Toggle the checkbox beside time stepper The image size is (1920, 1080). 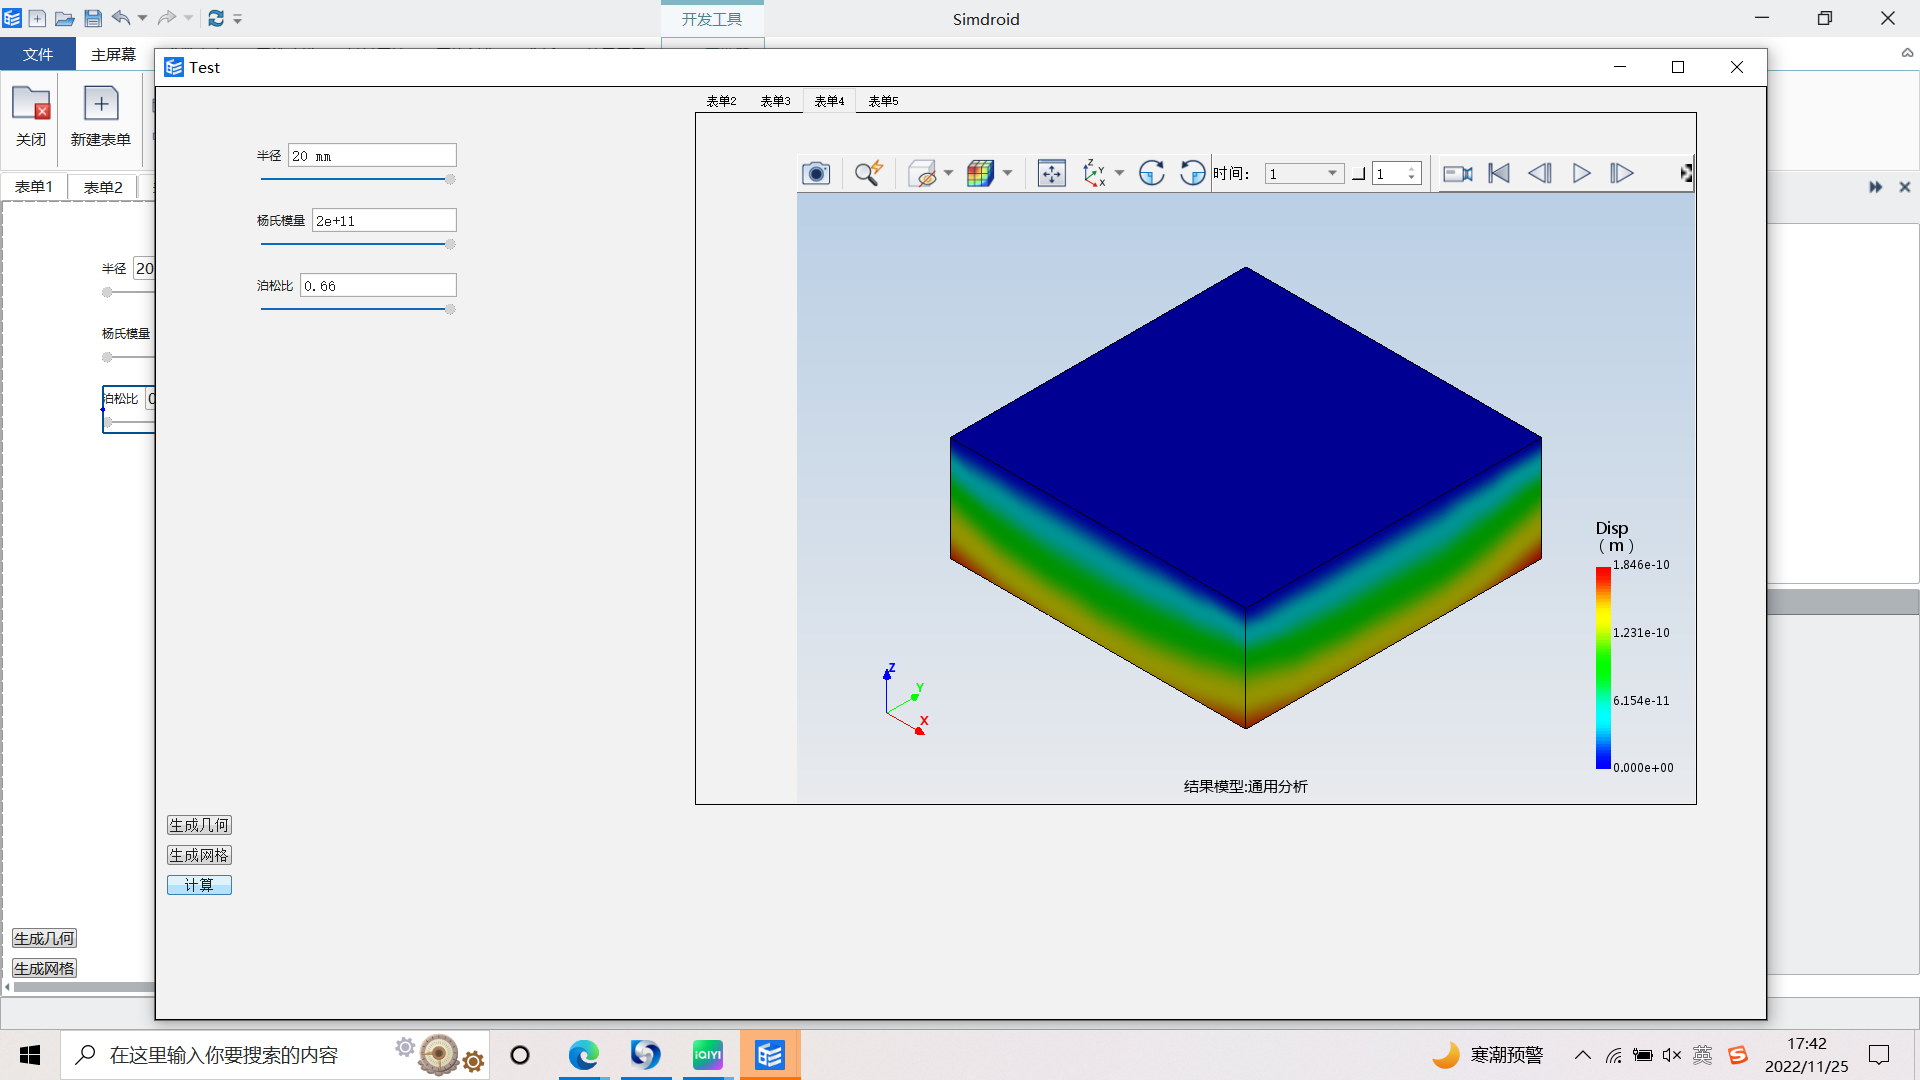click(x=1359, y=174)
